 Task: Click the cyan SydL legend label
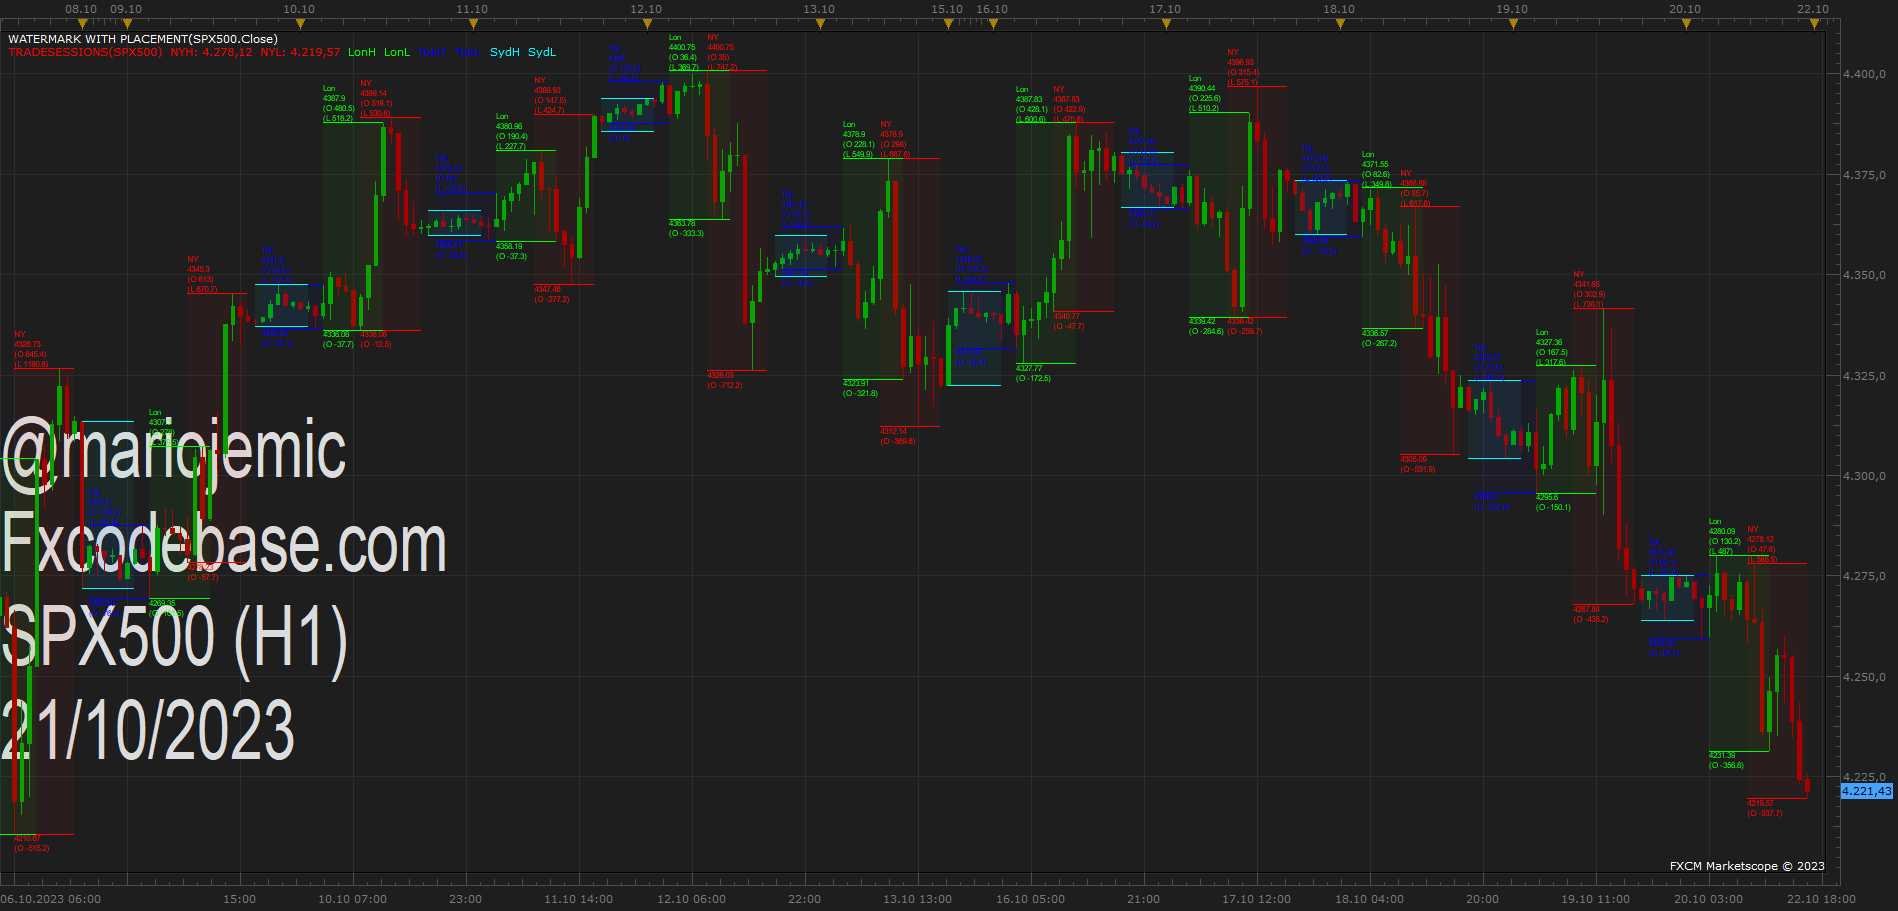[542, 52]
